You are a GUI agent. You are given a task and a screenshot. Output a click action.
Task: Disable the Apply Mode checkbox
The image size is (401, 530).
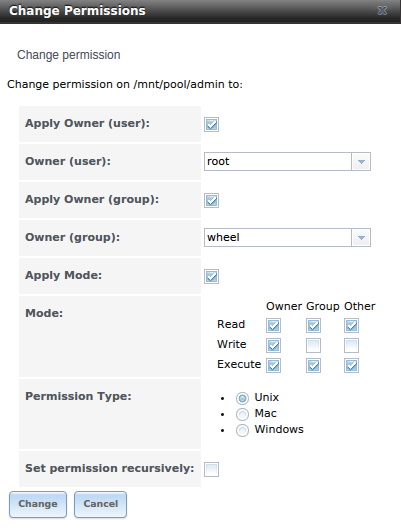[211, 276]
